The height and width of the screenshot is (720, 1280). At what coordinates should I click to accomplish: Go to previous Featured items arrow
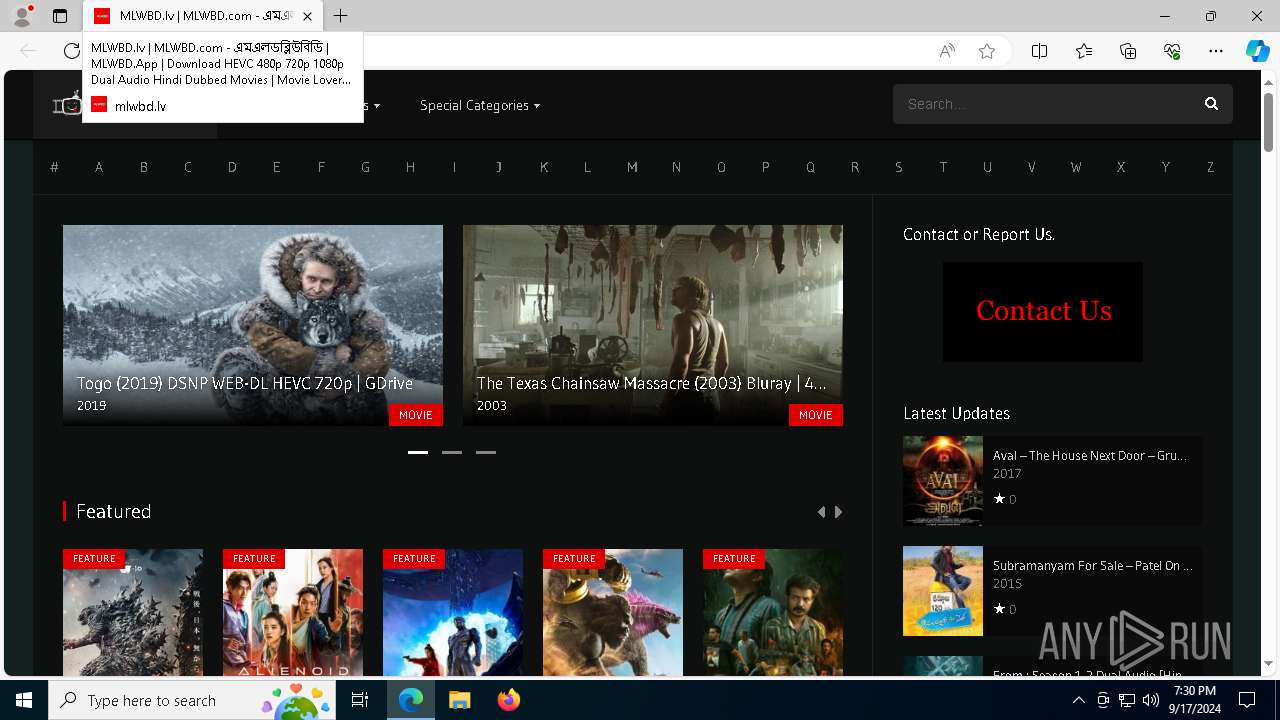(x=821, y=512)
